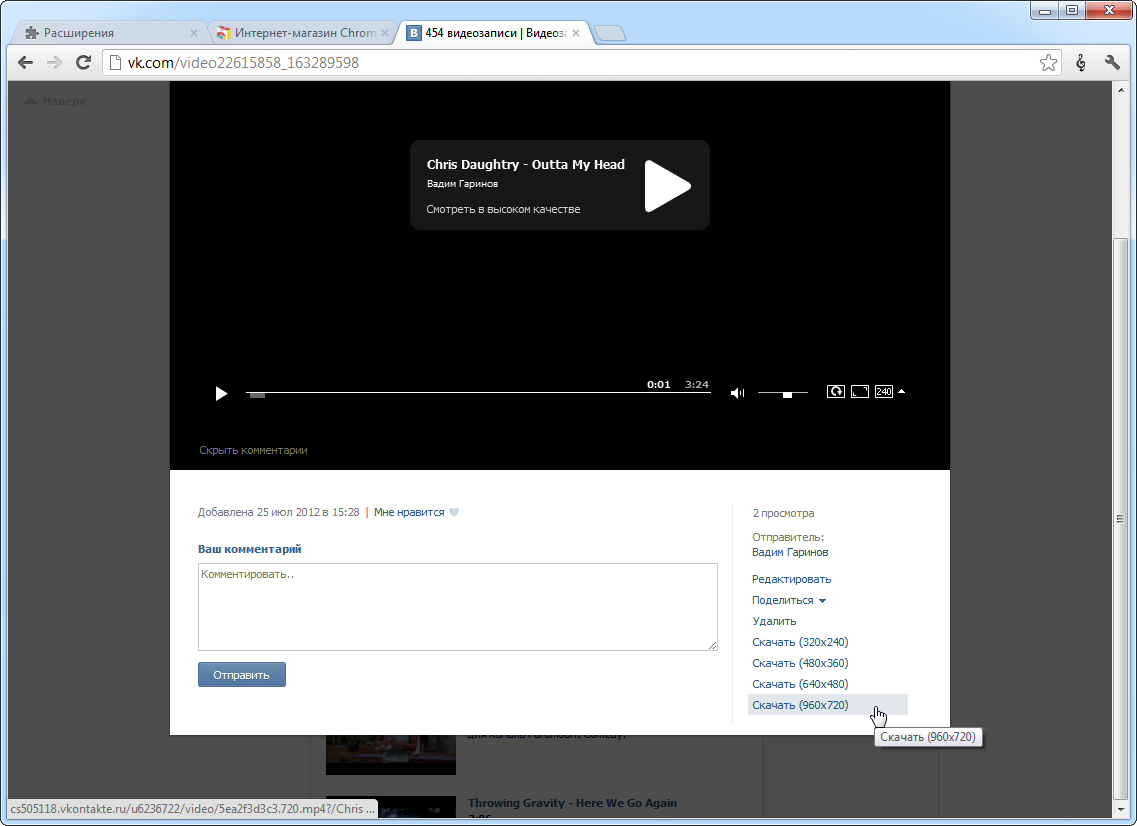Click the Вадим Гаринов name in player overlay
Screen dimensions: 1137x826
(x=463, y=183)
